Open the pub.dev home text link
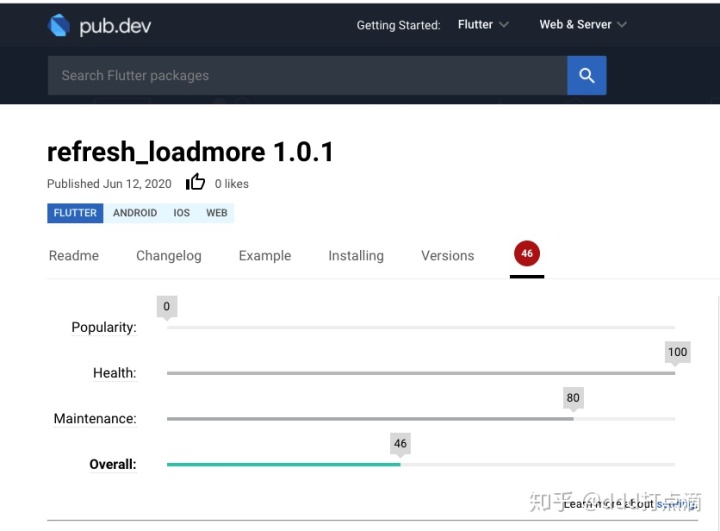This screenshot has width=720, height=531. (115, 26)
